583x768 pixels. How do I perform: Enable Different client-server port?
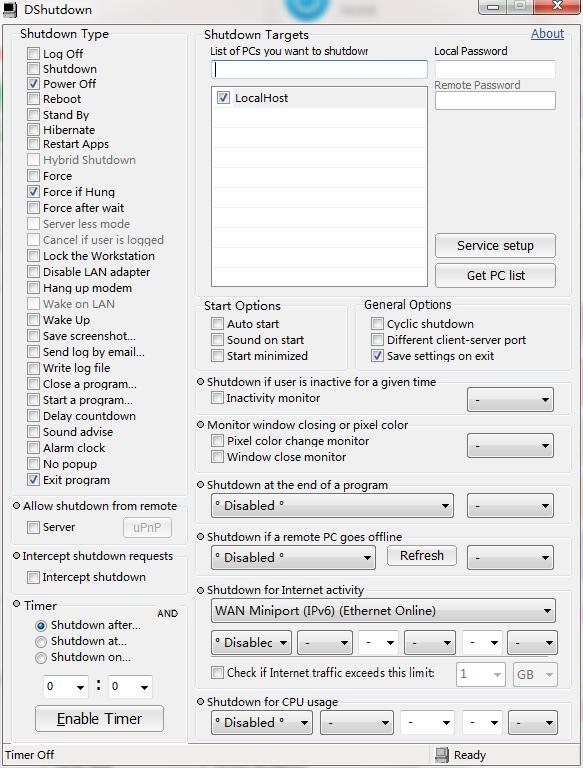point(377,340)
